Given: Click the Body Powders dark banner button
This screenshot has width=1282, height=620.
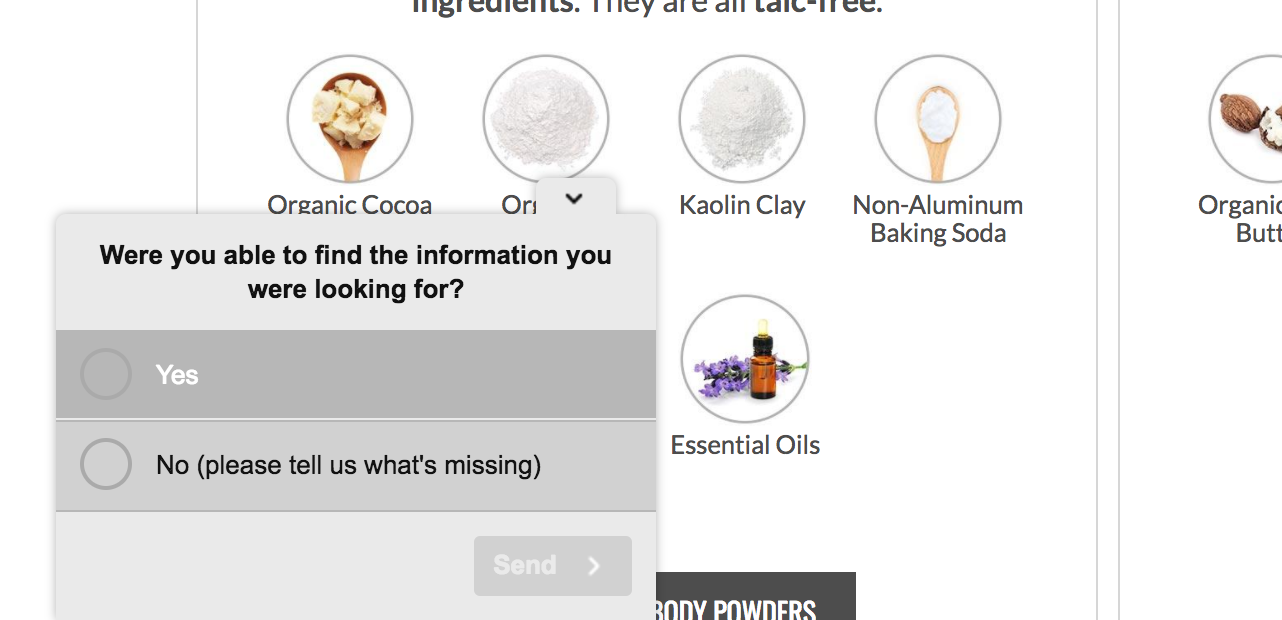Looking at the screenshot, I should 756,600.
